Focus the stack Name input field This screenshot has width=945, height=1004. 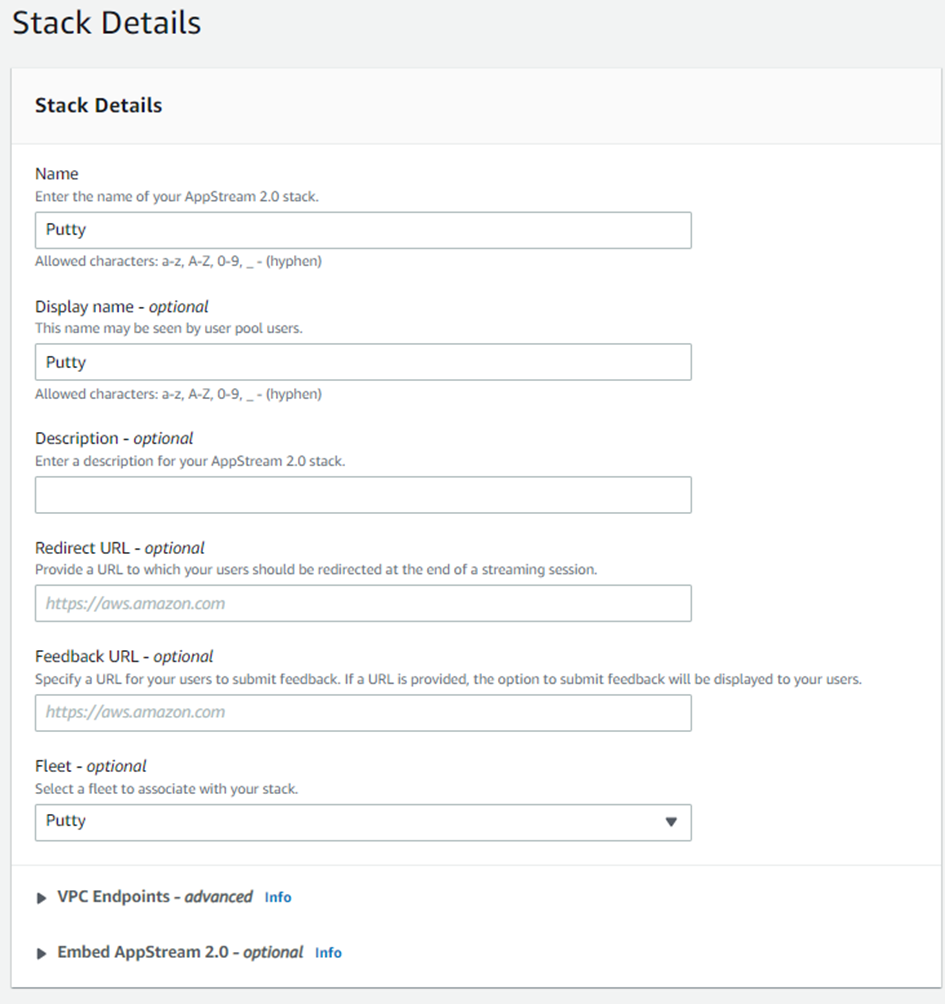362,230
